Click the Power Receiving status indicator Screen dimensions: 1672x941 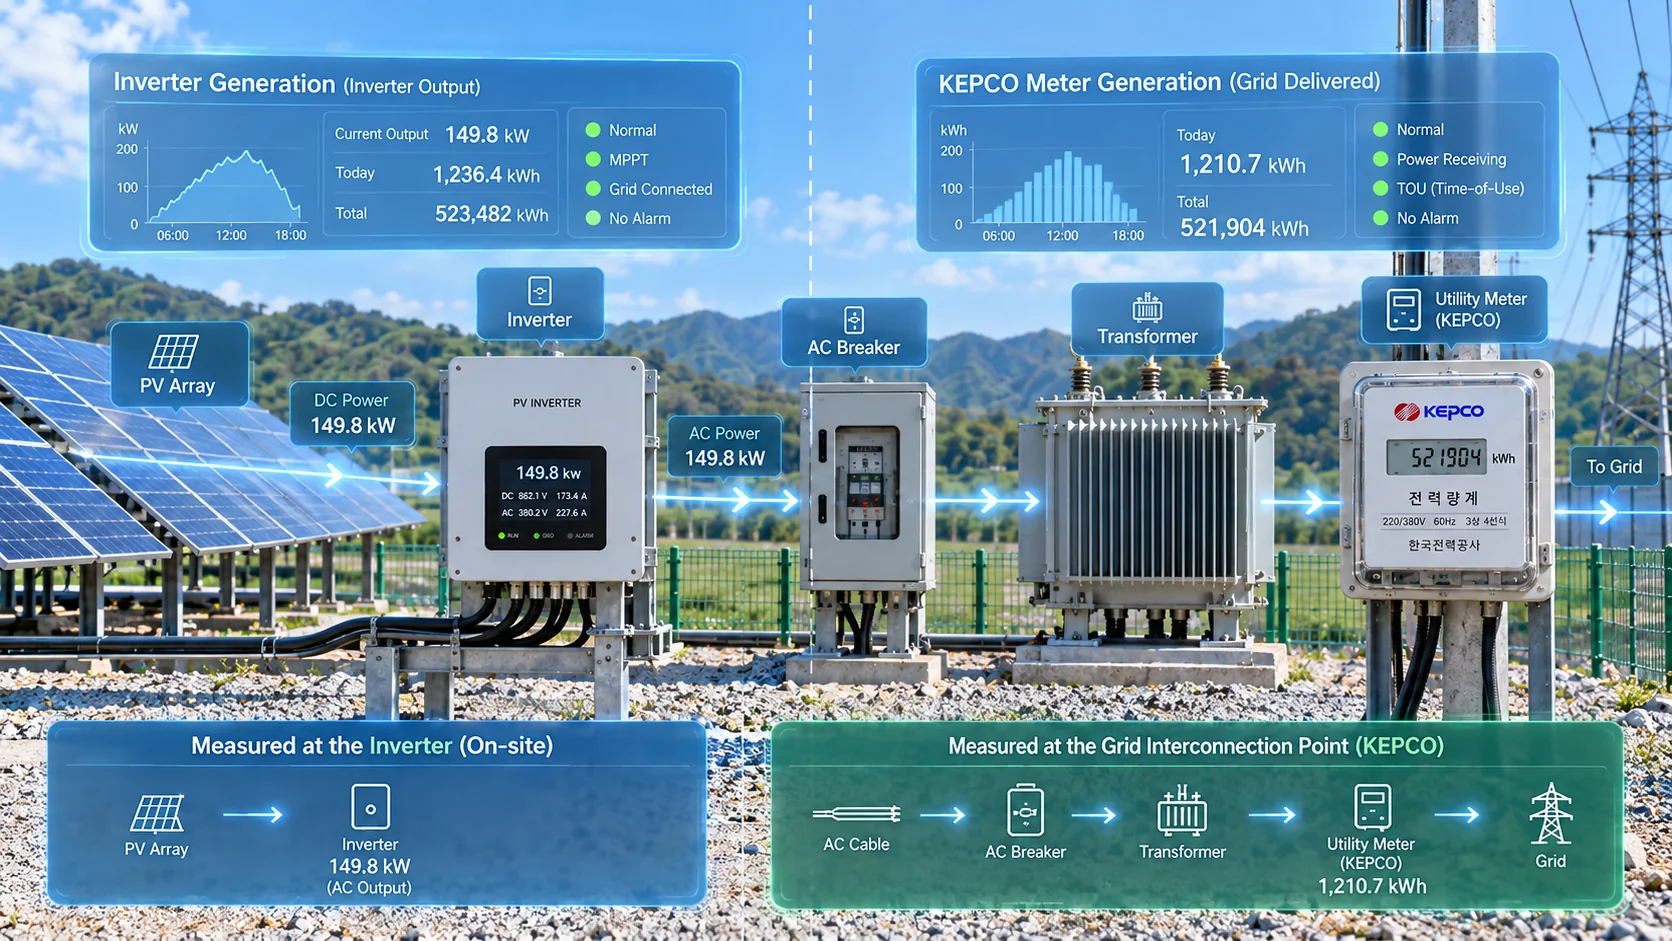1440,159
